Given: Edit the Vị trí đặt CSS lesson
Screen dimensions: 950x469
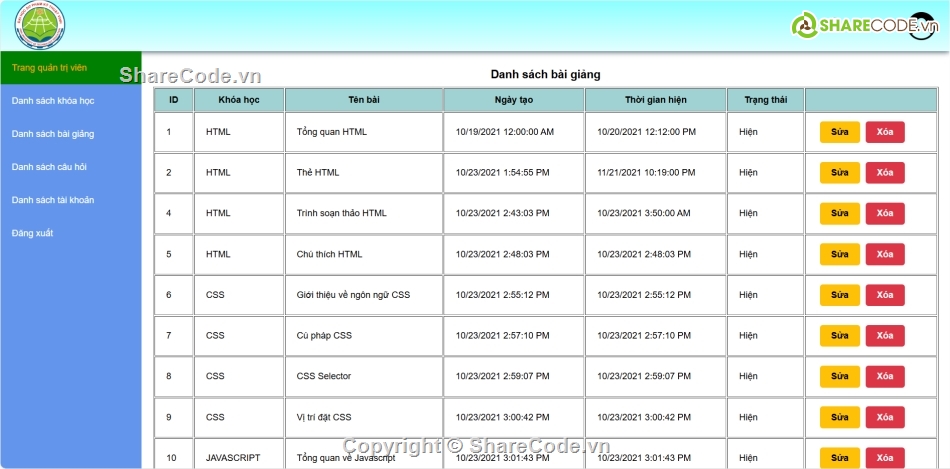Looking at the screenshot, I should pos(840,417).
